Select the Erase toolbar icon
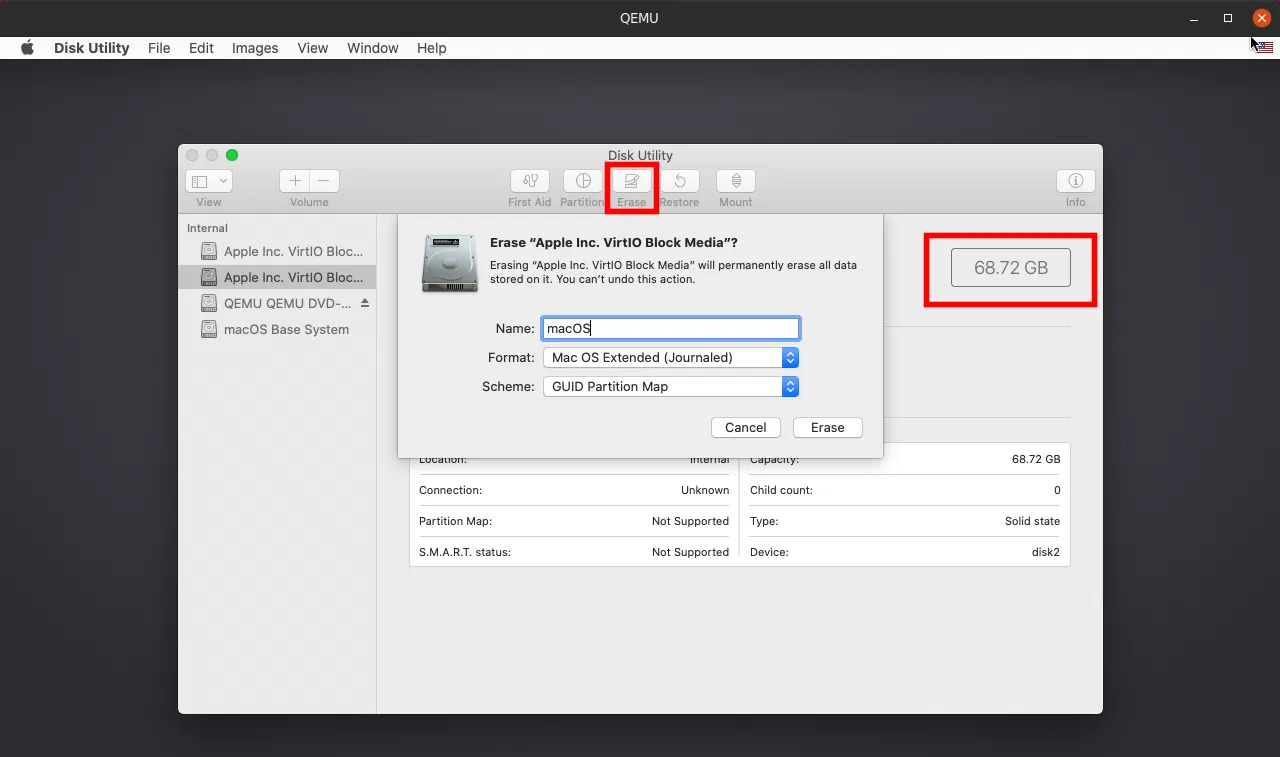 (x=632, y=181)
